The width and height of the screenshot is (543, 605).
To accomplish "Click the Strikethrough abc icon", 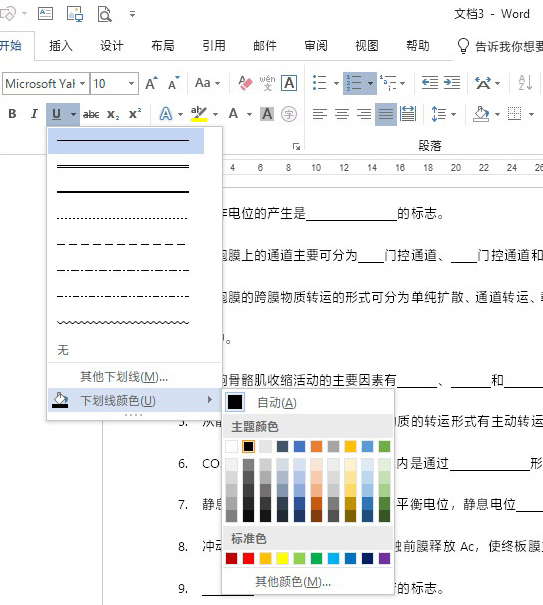I will pyautogui.click(x=91, y=114).
